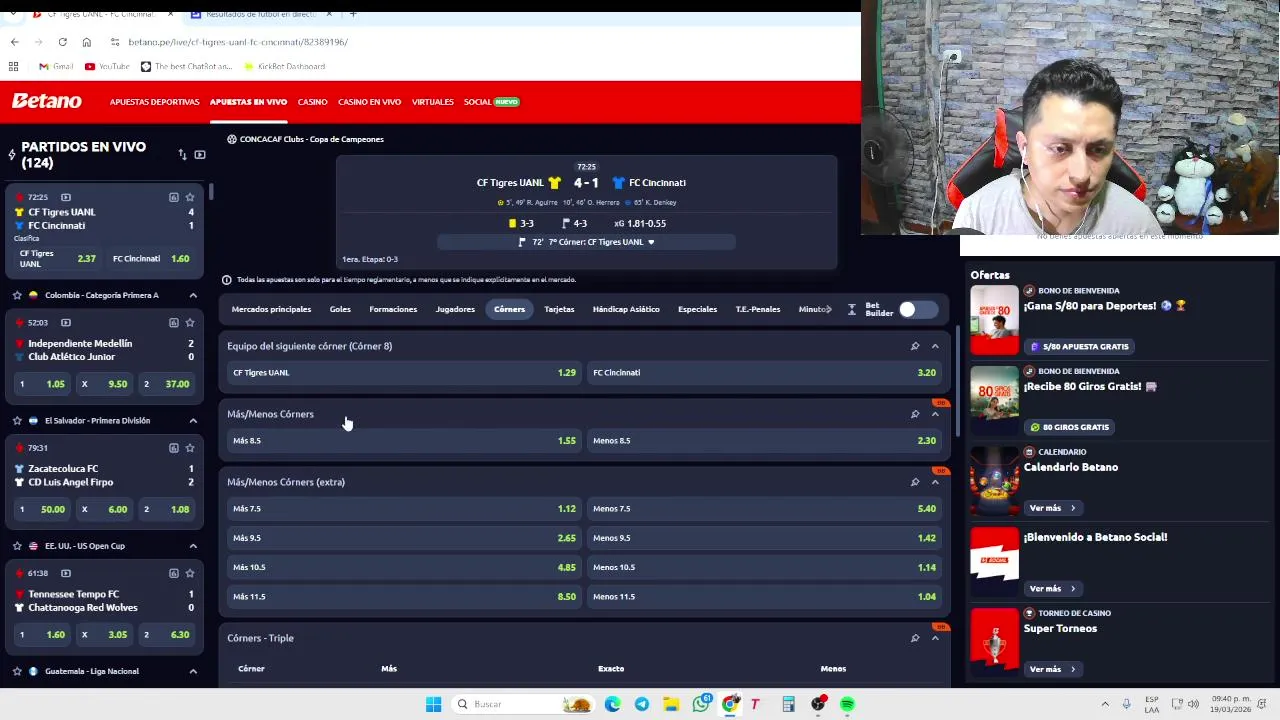Favorite the Zacatecoluca FC match star
1280x720 pixels.
pyautogui.click(x=190, y=448)
